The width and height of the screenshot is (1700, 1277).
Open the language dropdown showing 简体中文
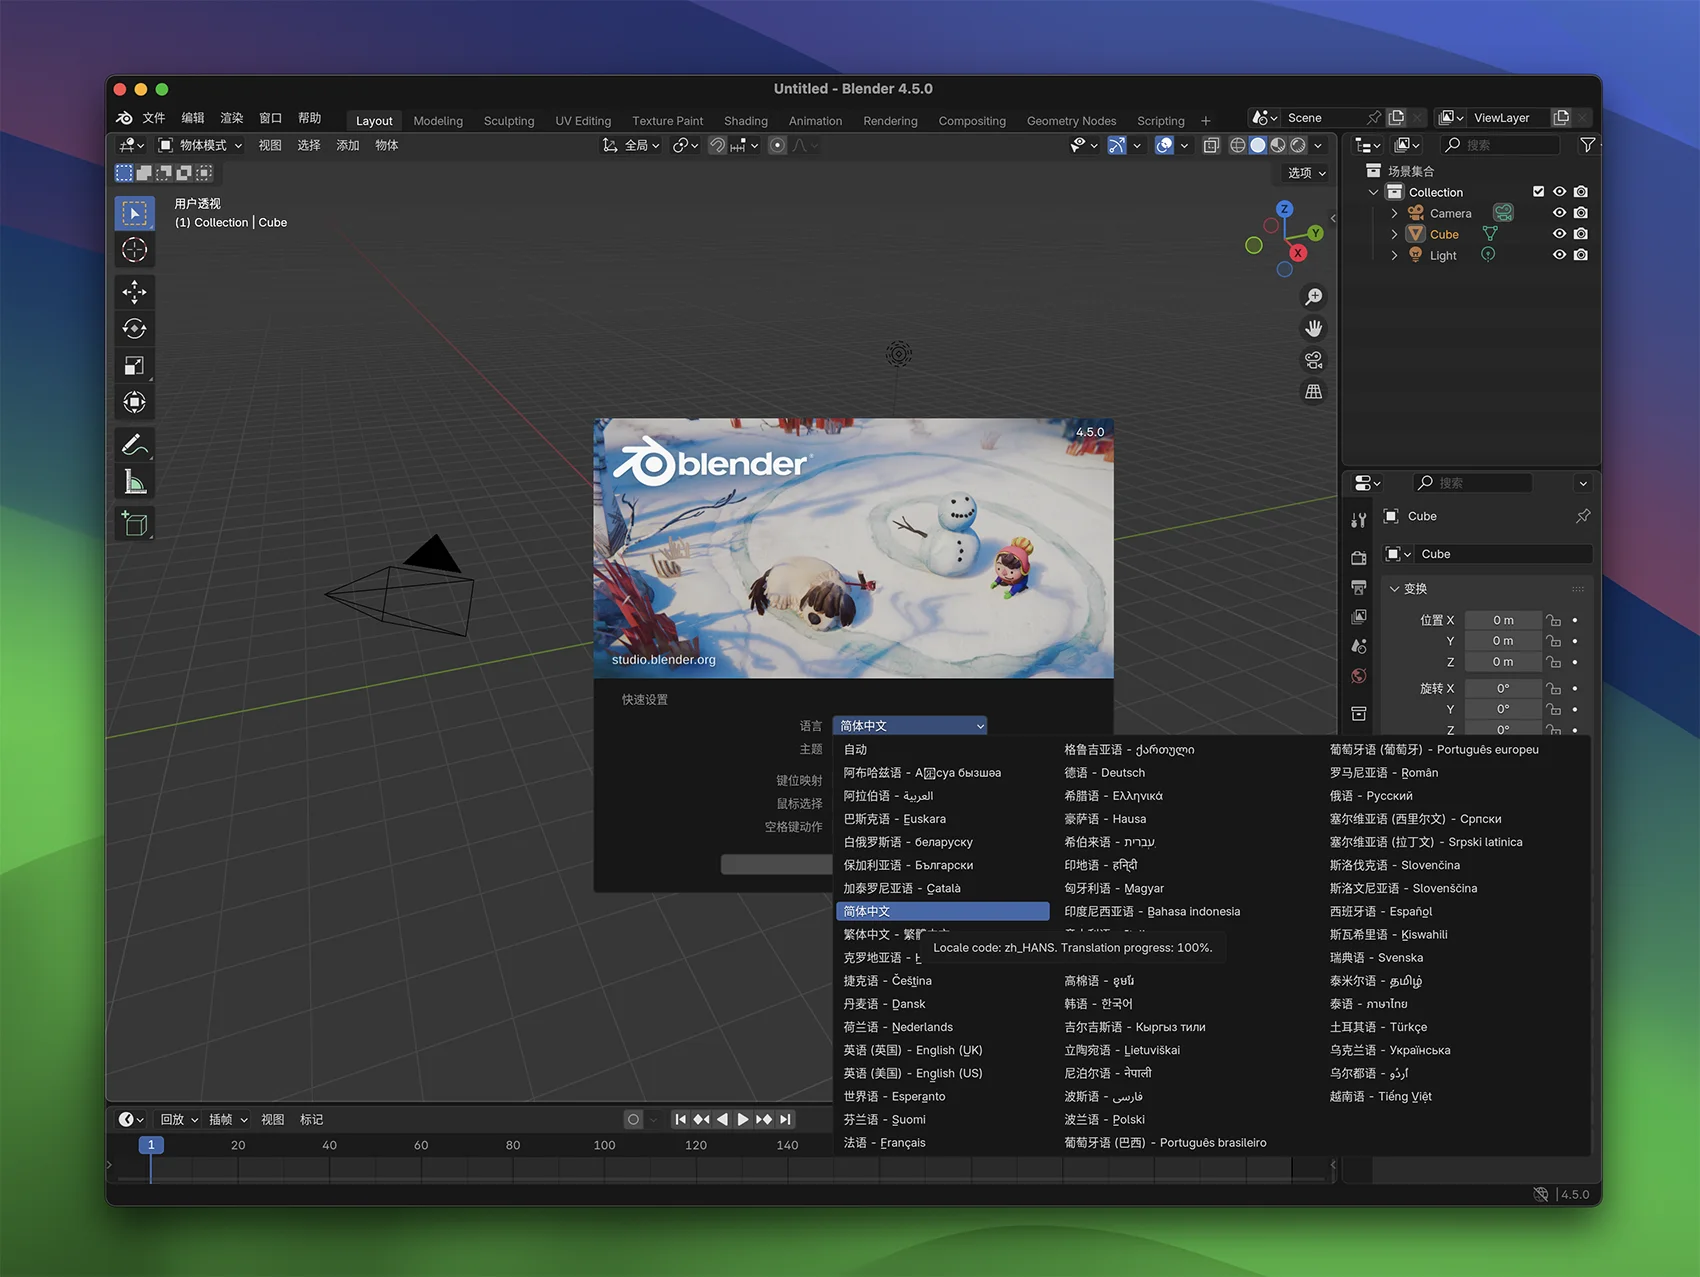click(910, 726)
